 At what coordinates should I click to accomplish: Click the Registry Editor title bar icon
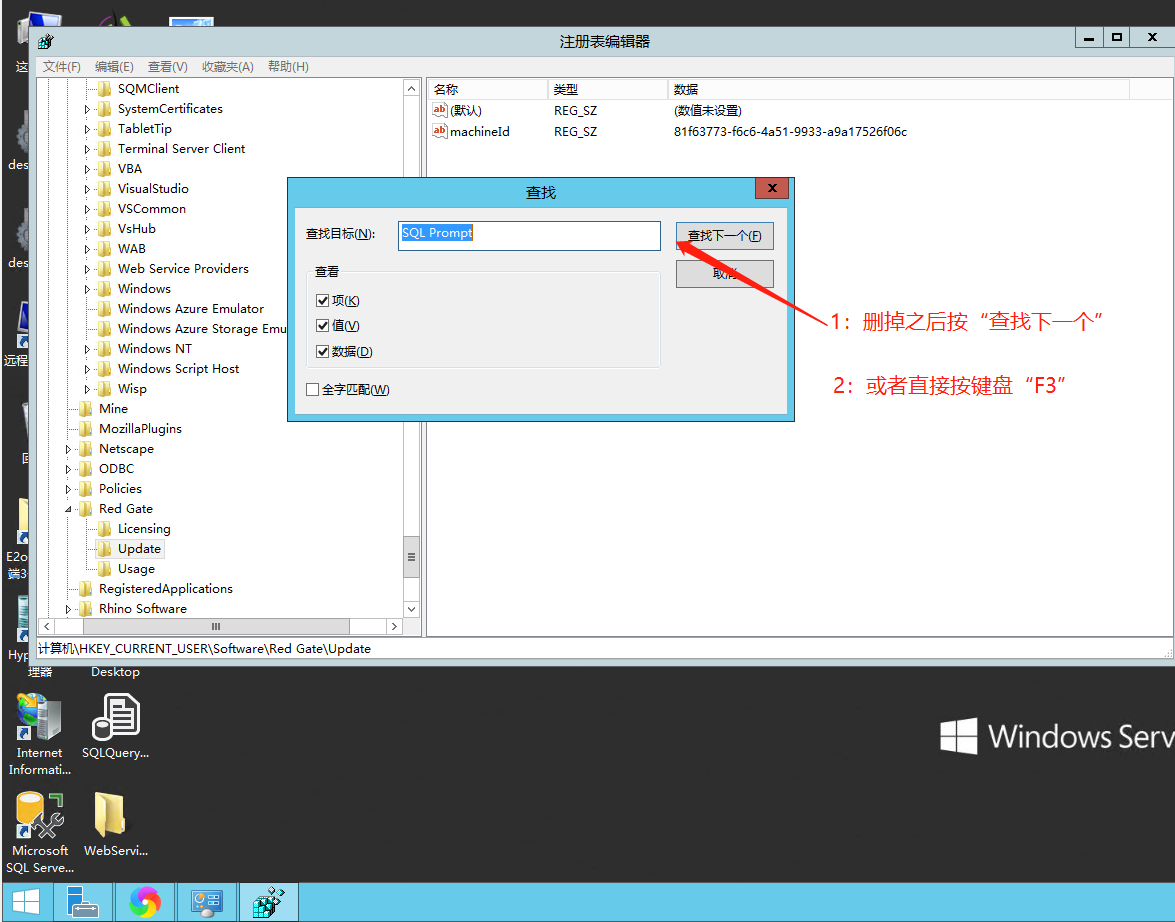(x=46, y=41)
